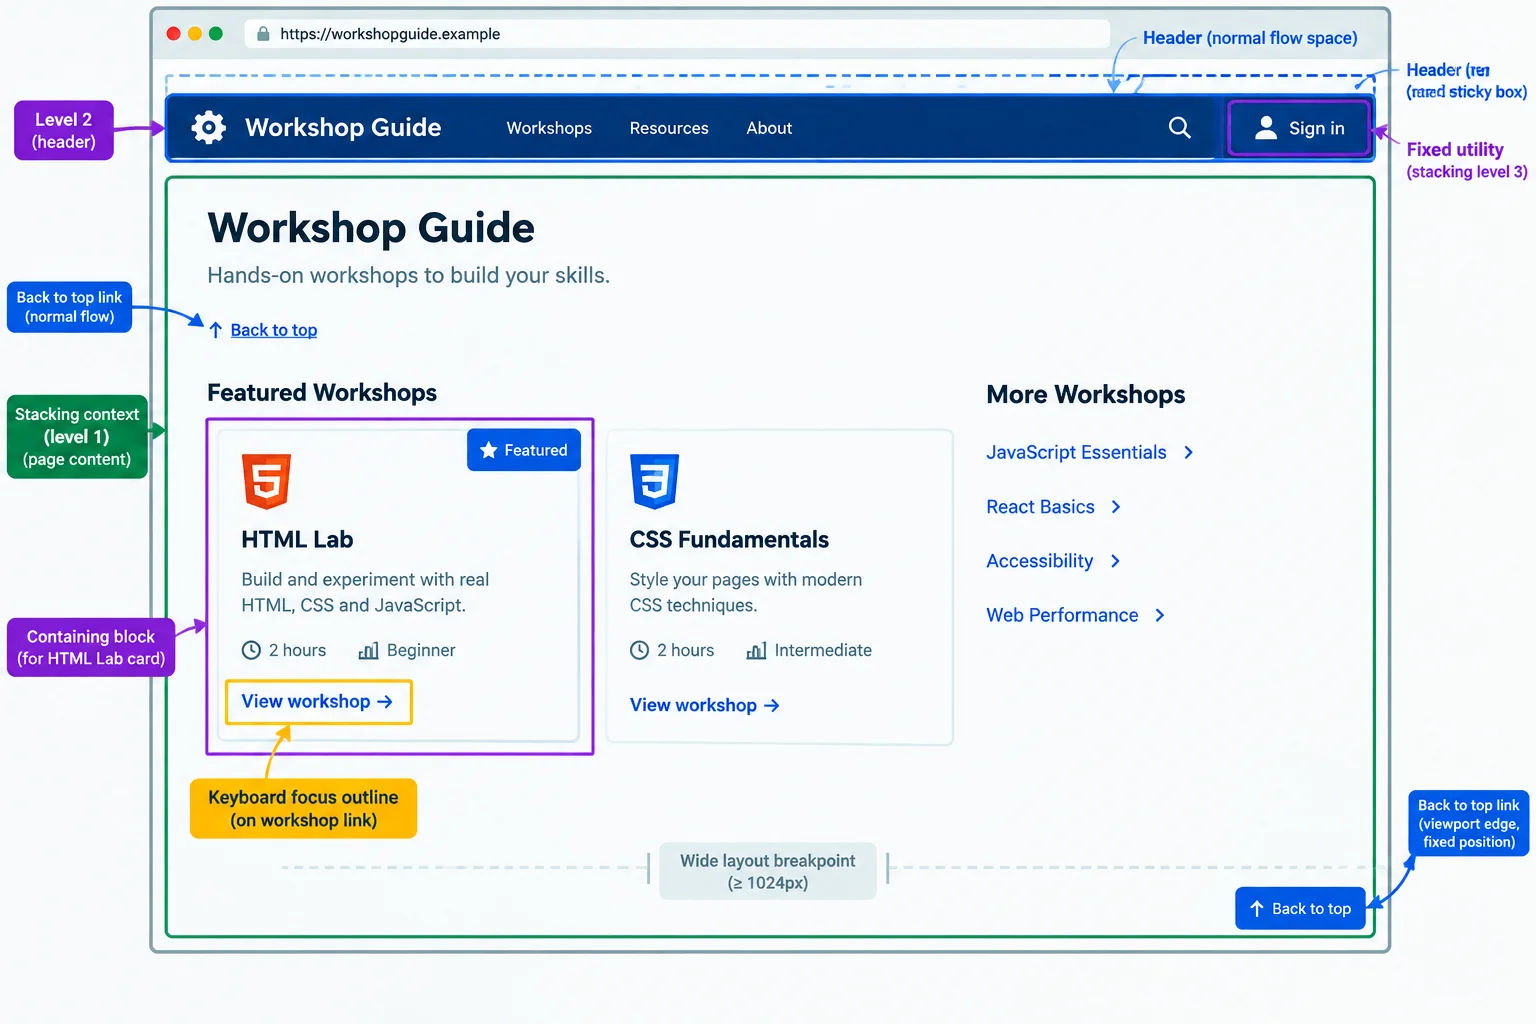Screen dimensions: 1536x1024
Task: Open the Web Performance link
Action: (1062, 615)
